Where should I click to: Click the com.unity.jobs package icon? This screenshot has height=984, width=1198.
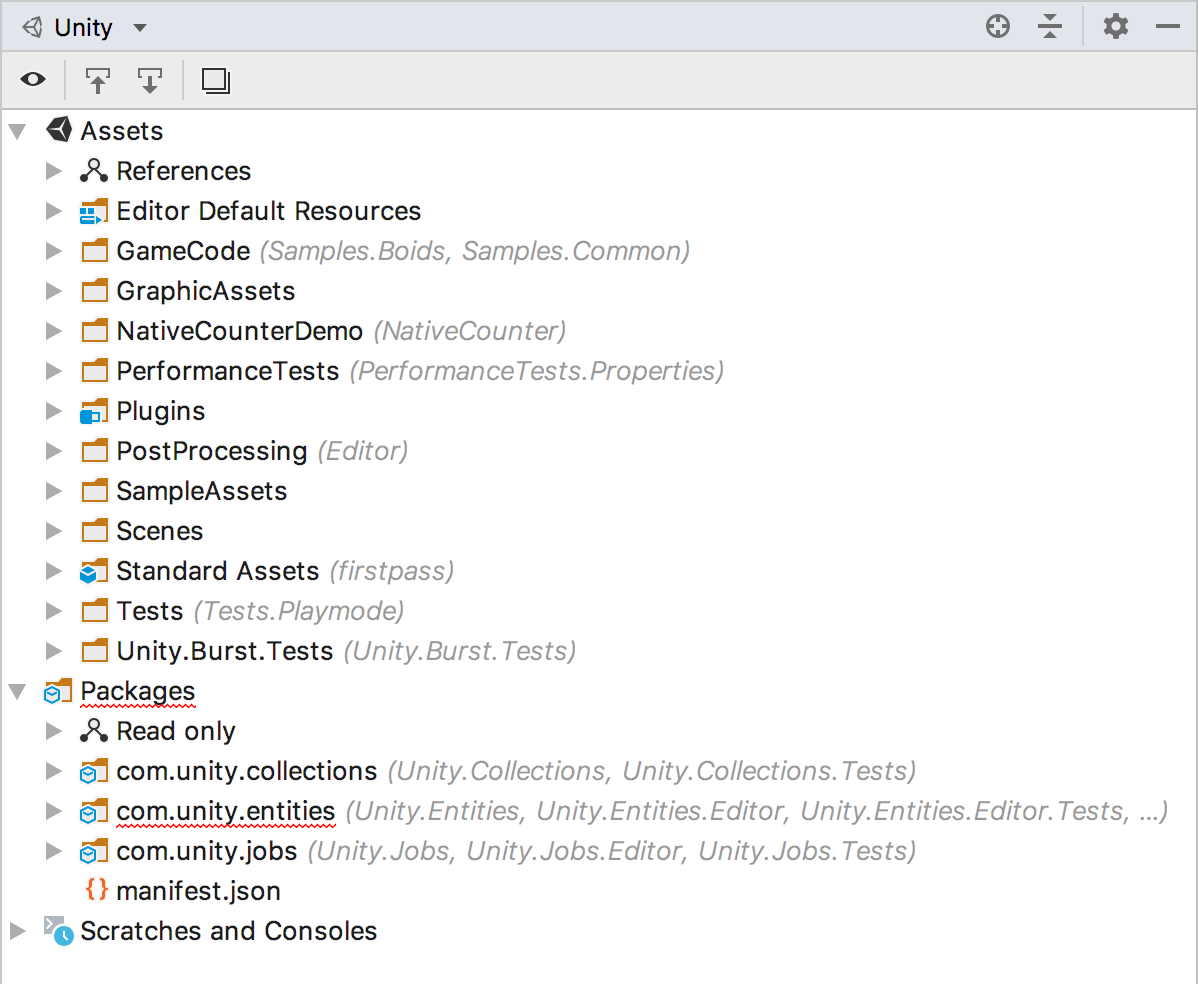coord(94,851)
